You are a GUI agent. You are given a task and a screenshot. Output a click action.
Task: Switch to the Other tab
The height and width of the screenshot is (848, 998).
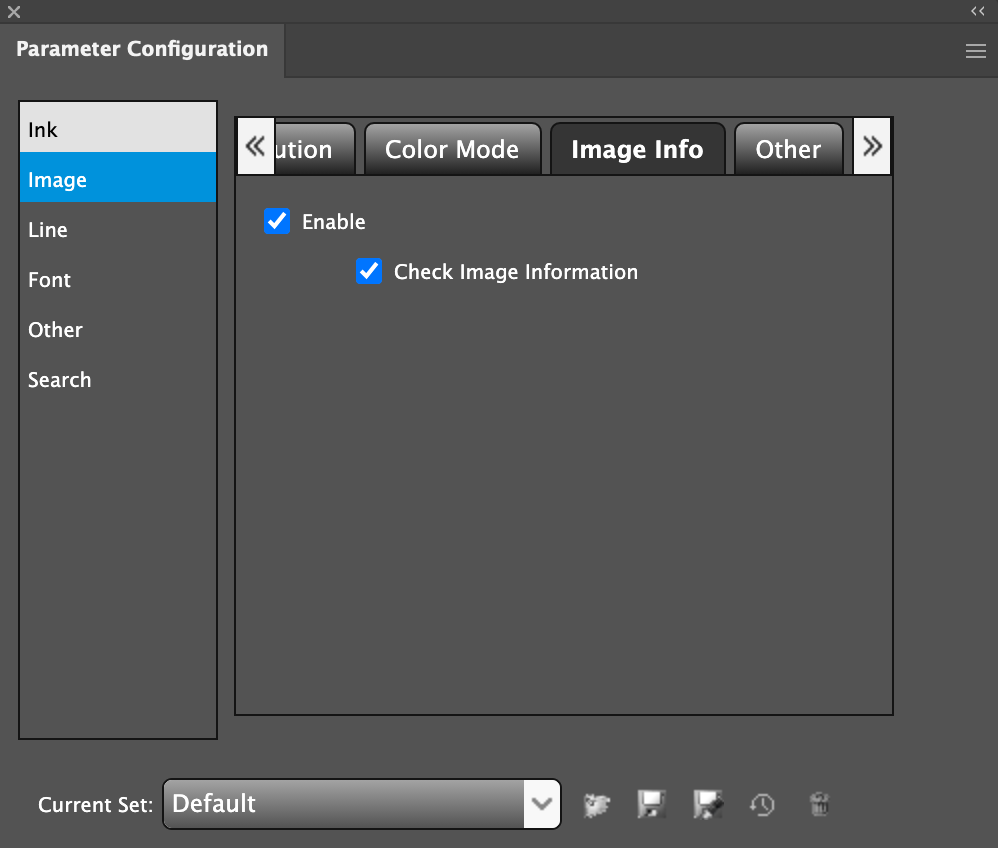click(788, 150)
